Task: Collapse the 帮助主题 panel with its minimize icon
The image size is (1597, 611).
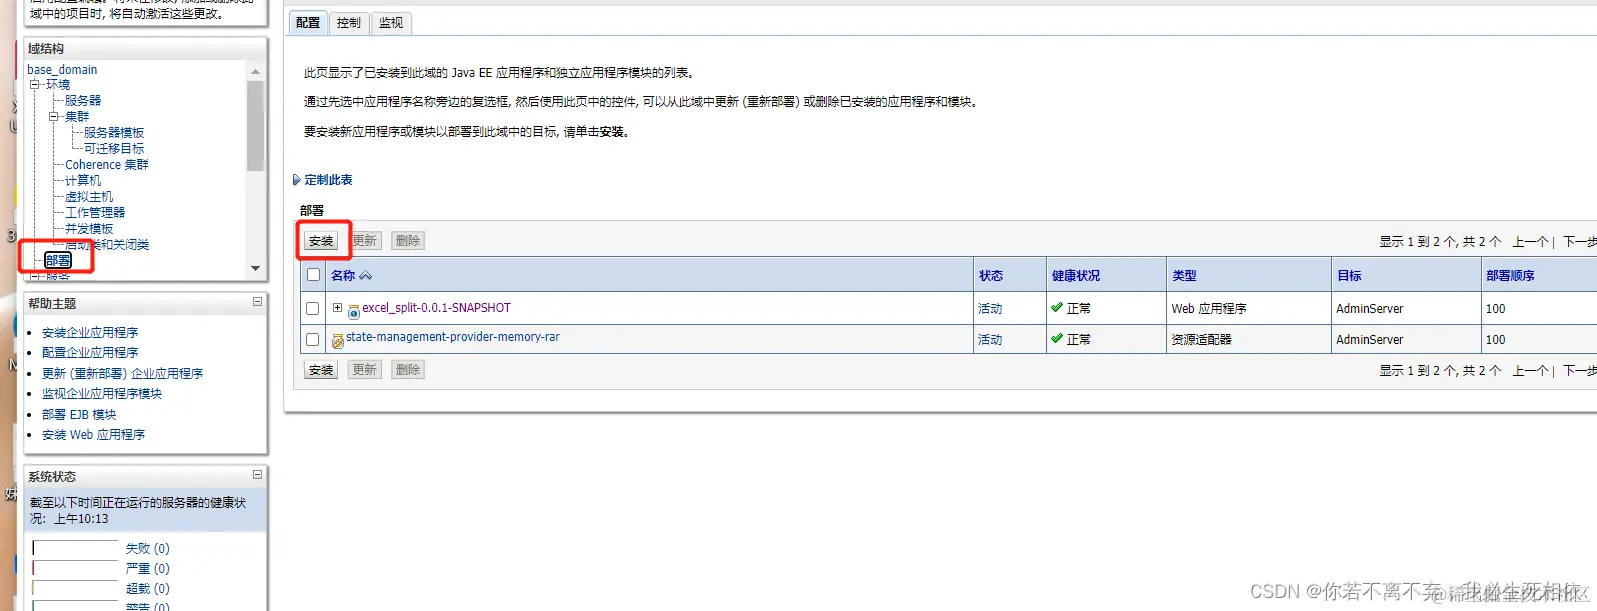Action: click(257, 302)
